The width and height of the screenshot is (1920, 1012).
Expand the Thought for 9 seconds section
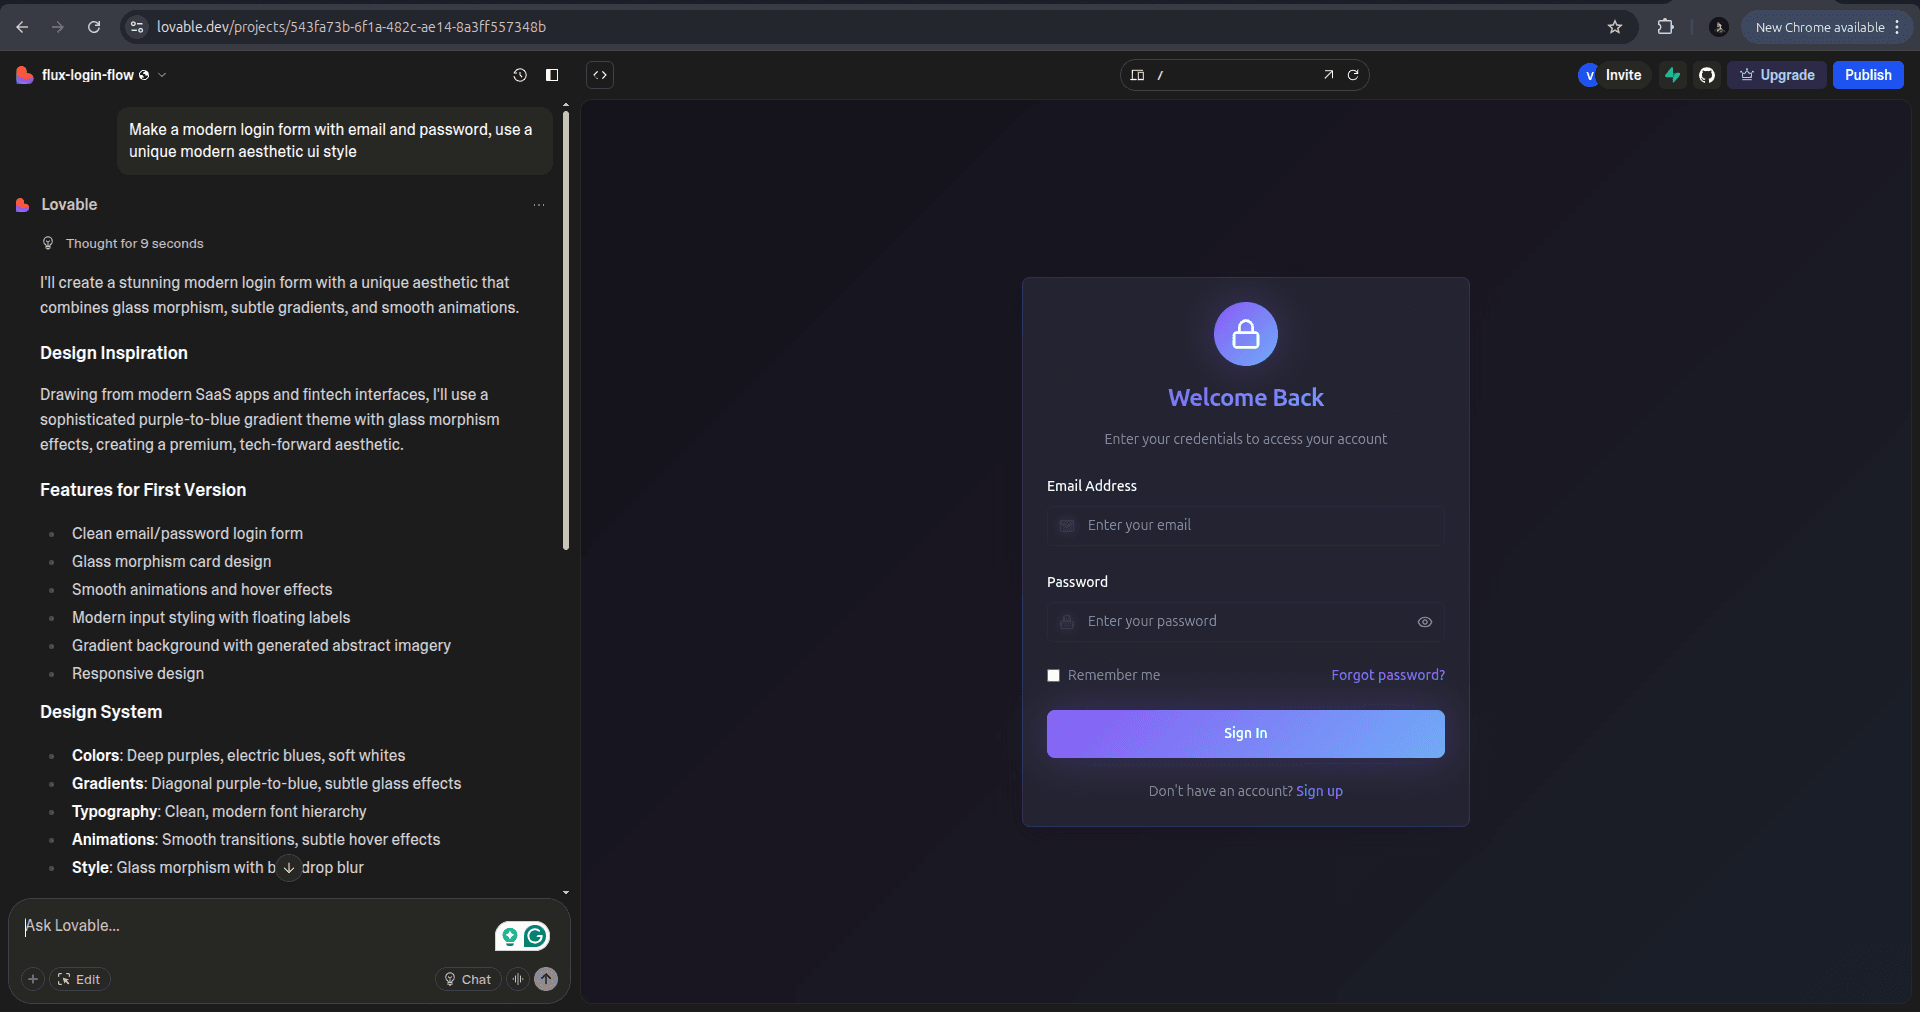click(x=134, y=244)
